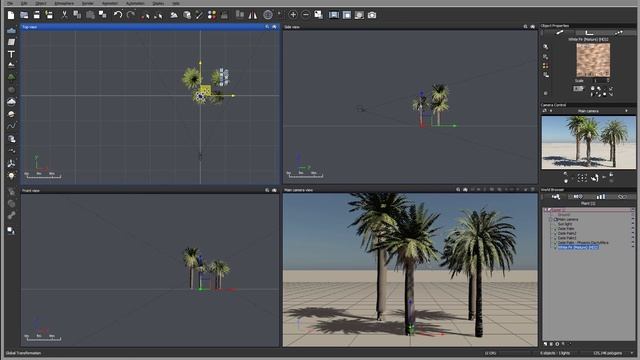Click the Paste clipboard icon

pos(90,15)
